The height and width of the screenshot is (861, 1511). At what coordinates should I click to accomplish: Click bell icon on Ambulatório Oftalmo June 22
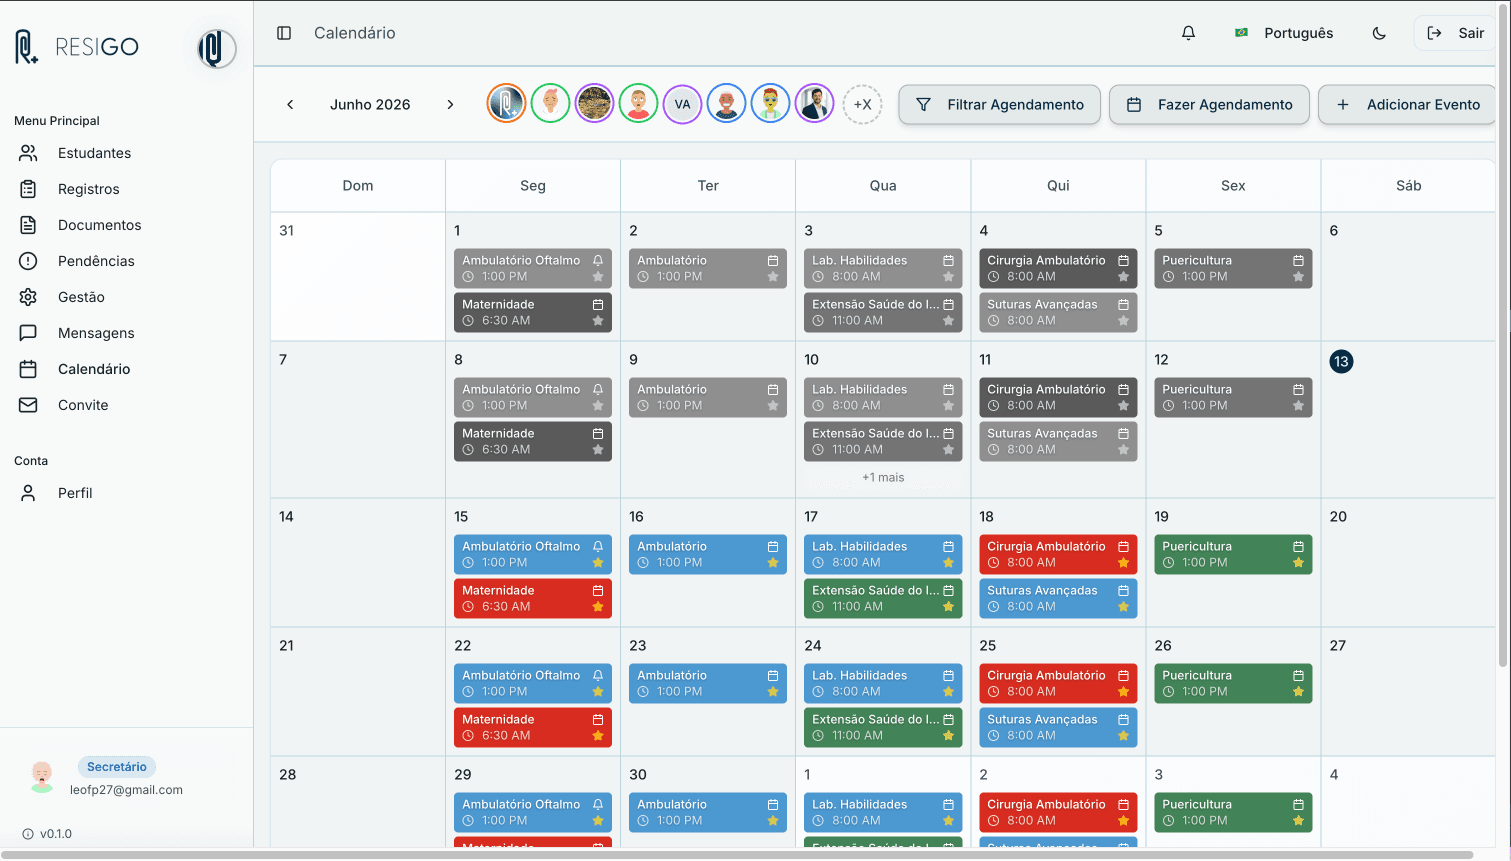(598, 676)
